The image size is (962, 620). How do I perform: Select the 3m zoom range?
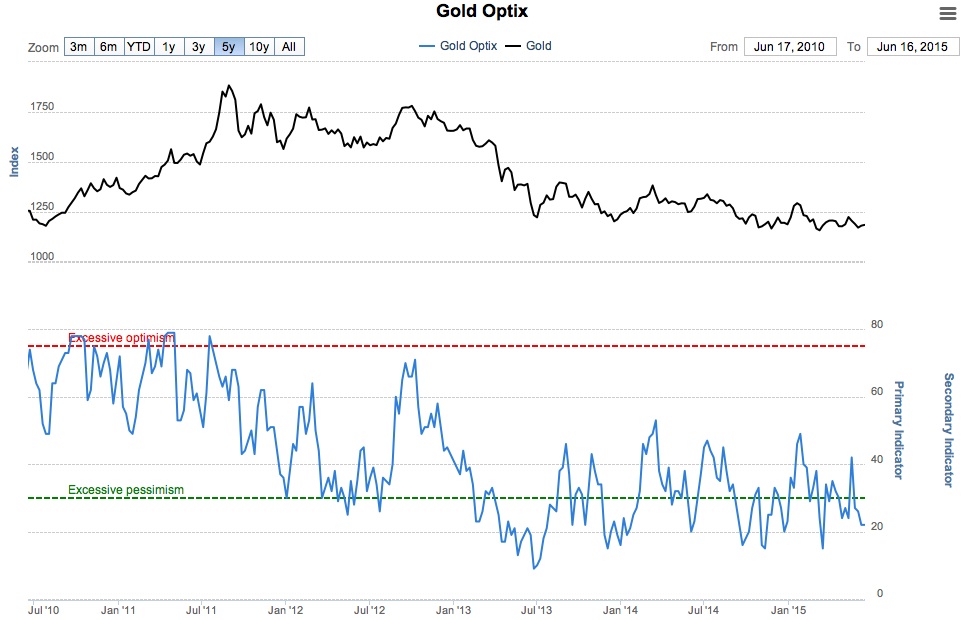click(x=79, y=46)
